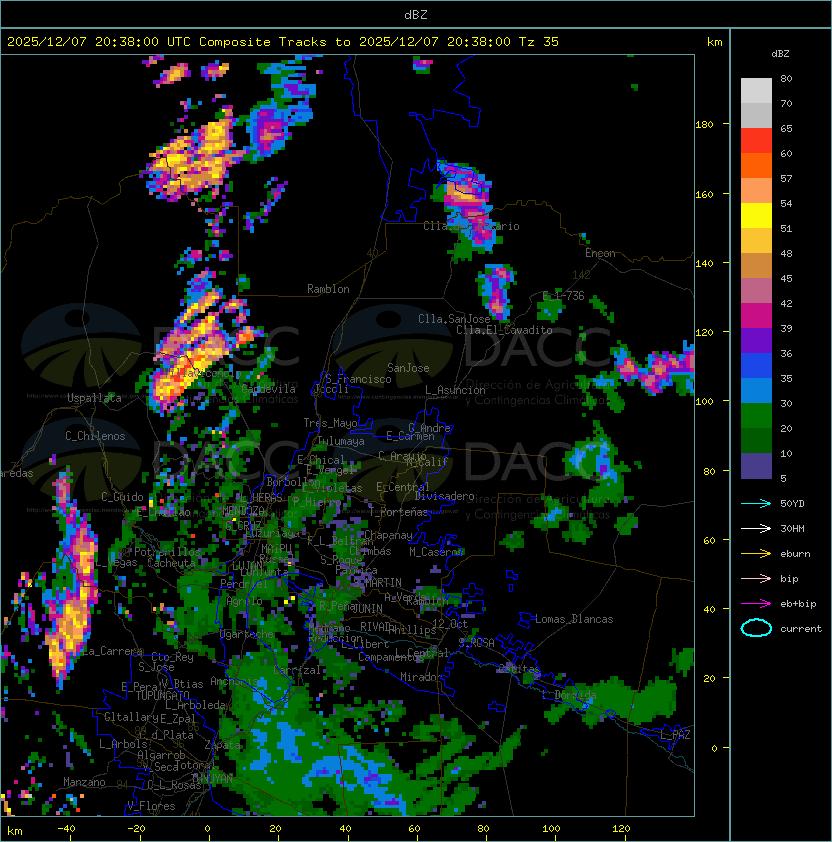This screenshot has height=842, width=832.
Task: Click the Clla.El_Cavadito place label
Action: coord(504,330)
